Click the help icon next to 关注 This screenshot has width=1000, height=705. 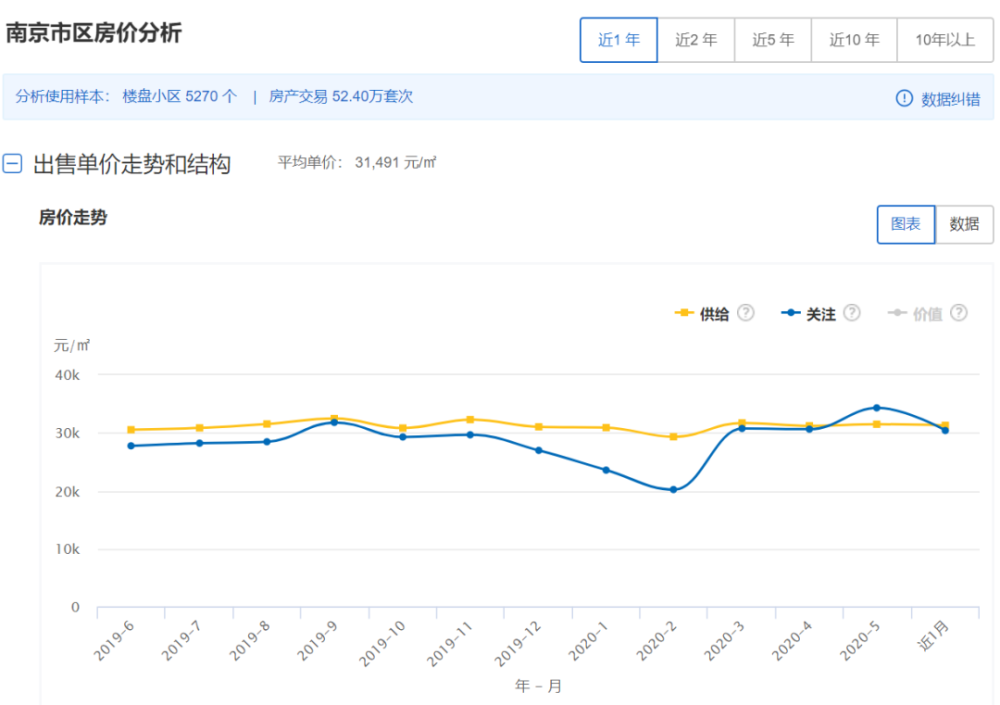click(852, 313)
